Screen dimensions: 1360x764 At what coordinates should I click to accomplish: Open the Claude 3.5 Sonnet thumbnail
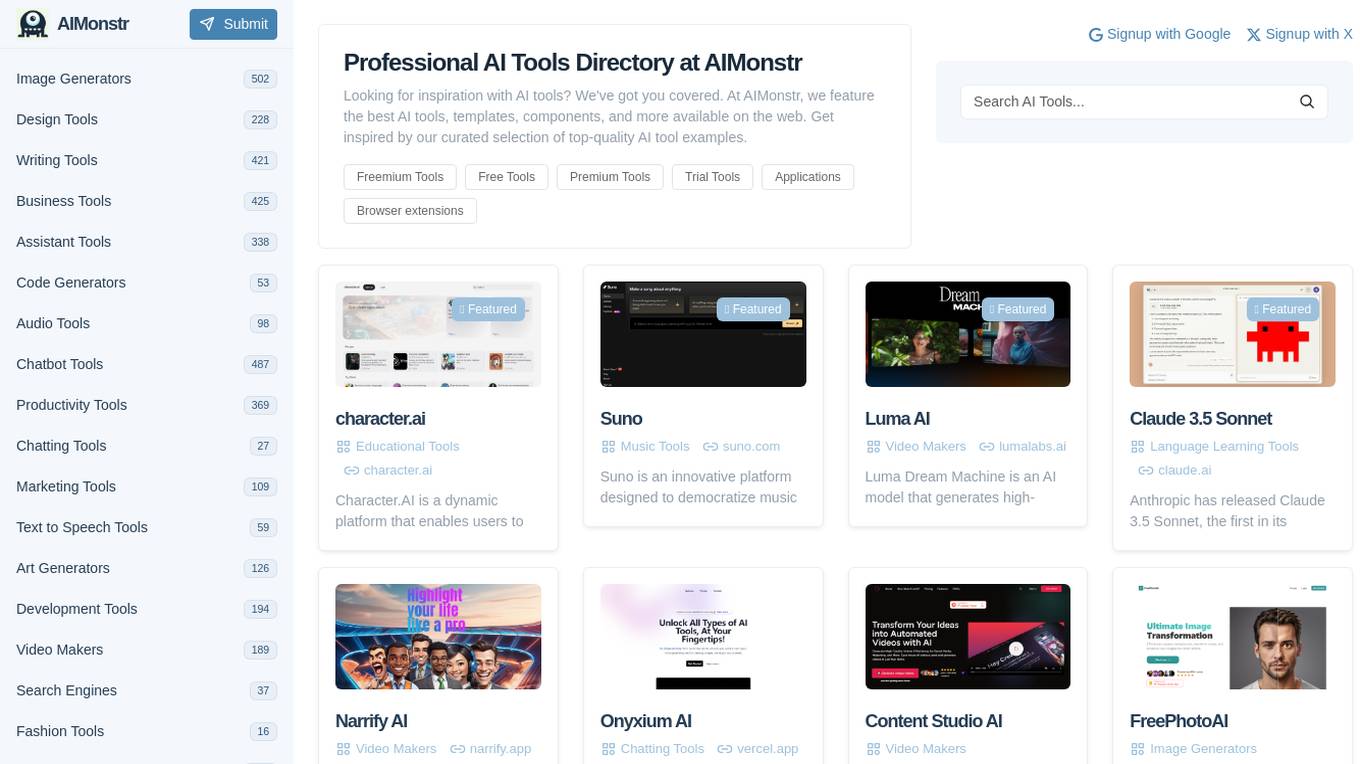coord(1232,334)
